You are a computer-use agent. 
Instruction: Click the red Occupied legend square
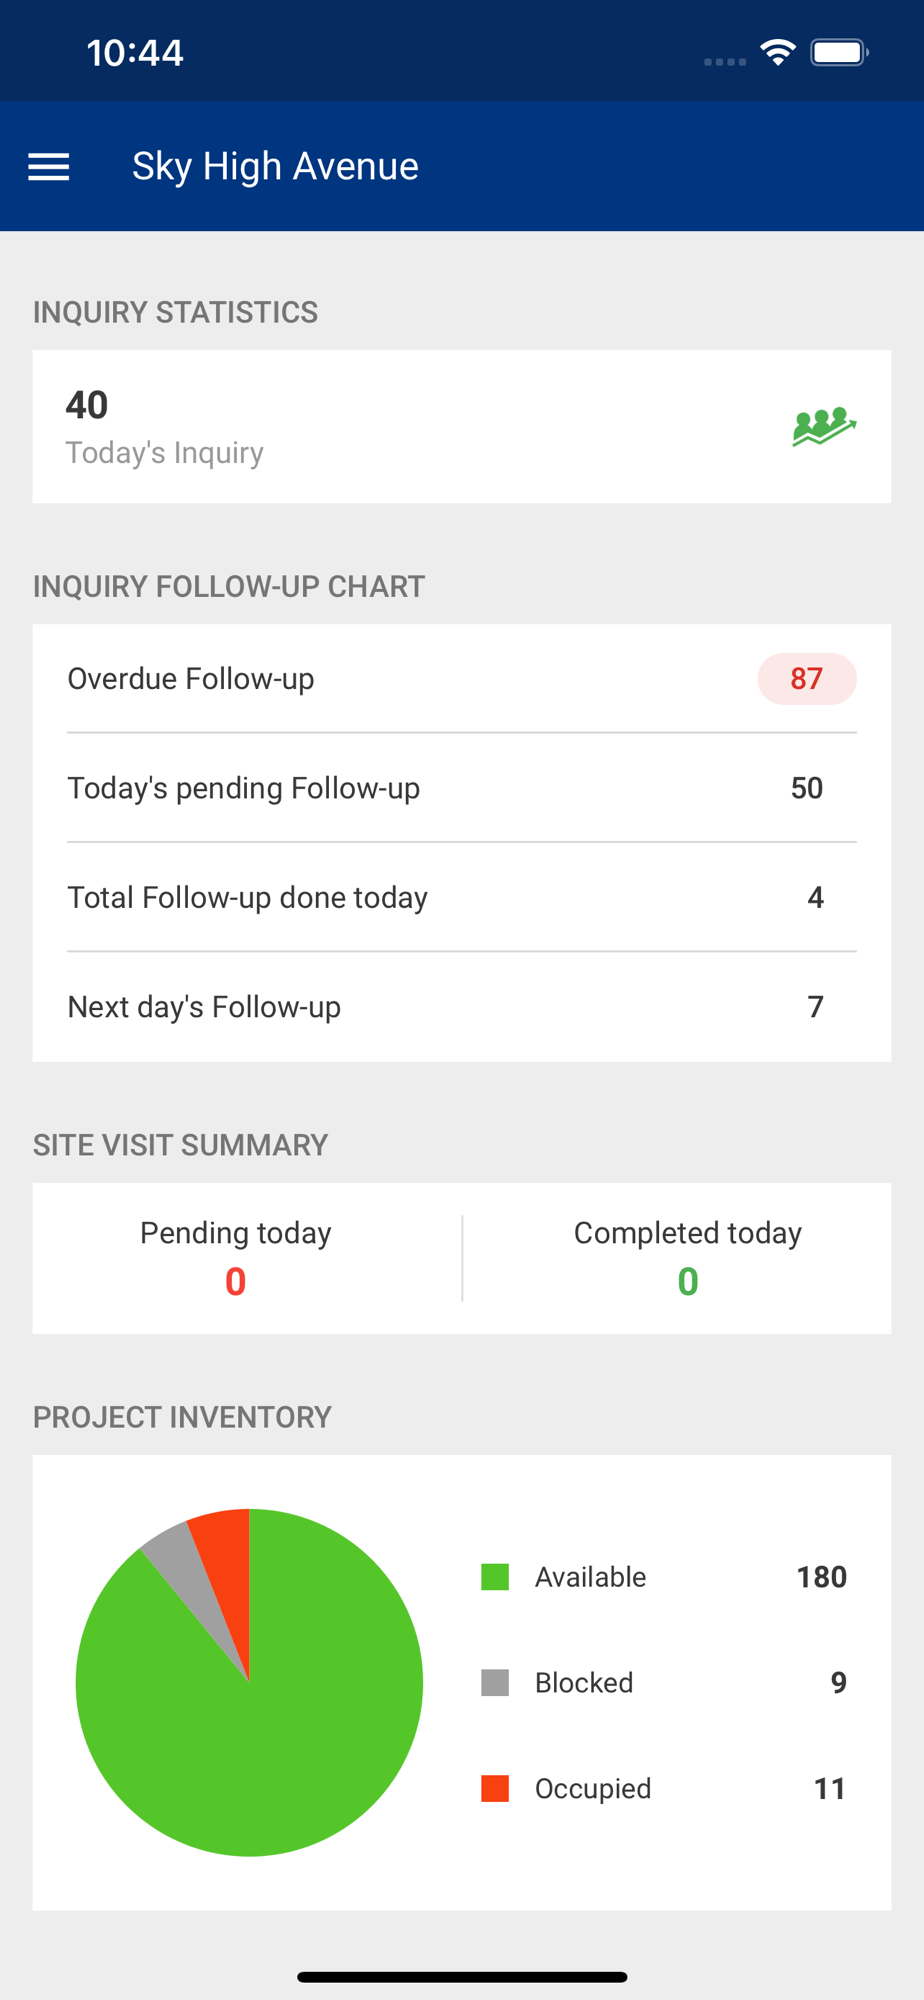tap(495, 1788)
